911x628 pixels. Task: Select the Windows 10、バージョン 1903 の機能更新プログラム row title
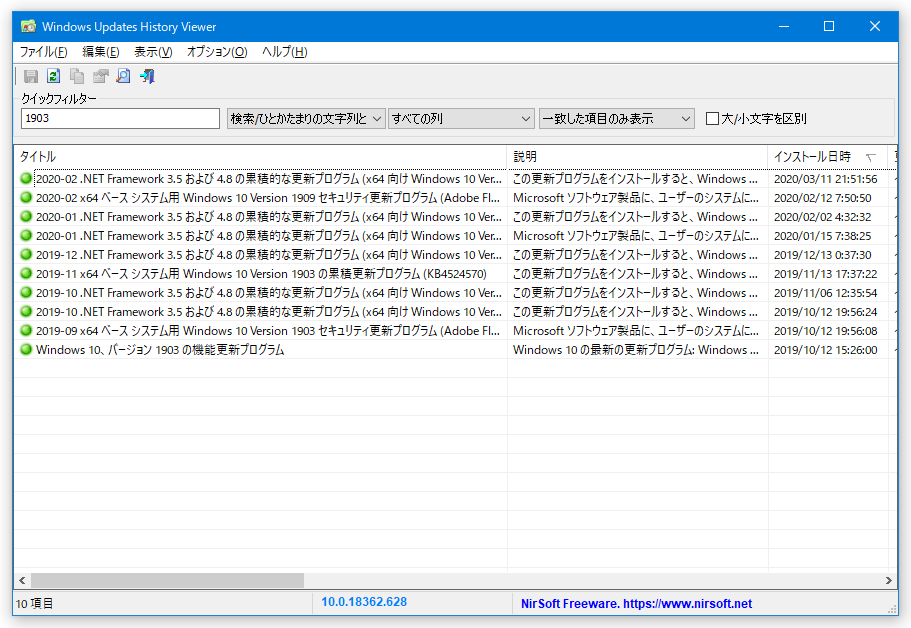160,350
